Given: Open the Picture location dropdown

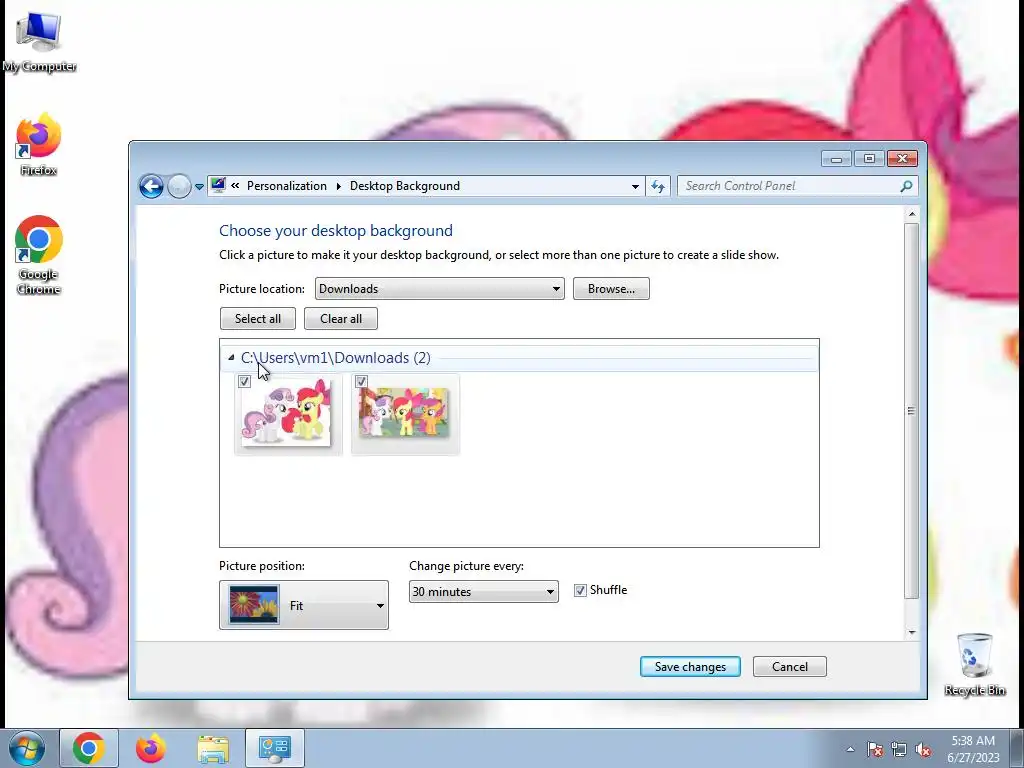Looking at the screenshot, I should click(x=440, y=289).
